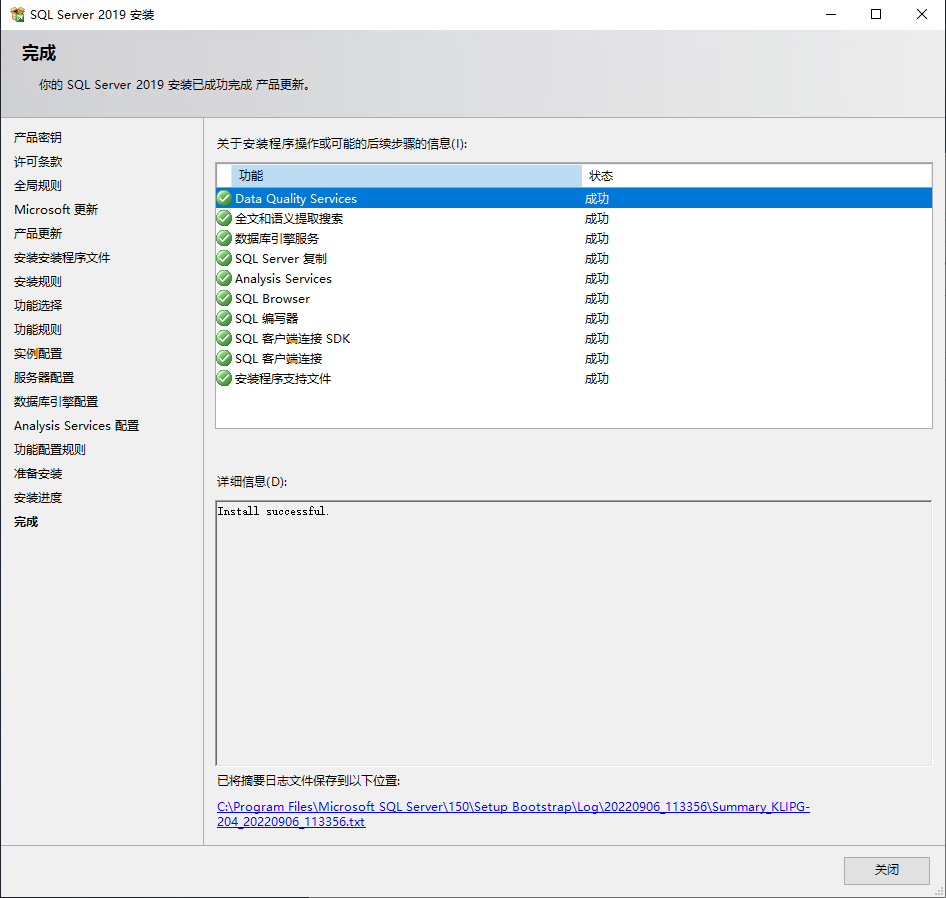This screenshot has width=946, height=898.
Task: Click the 安装进度 step in sidebar
Action: 37,498
